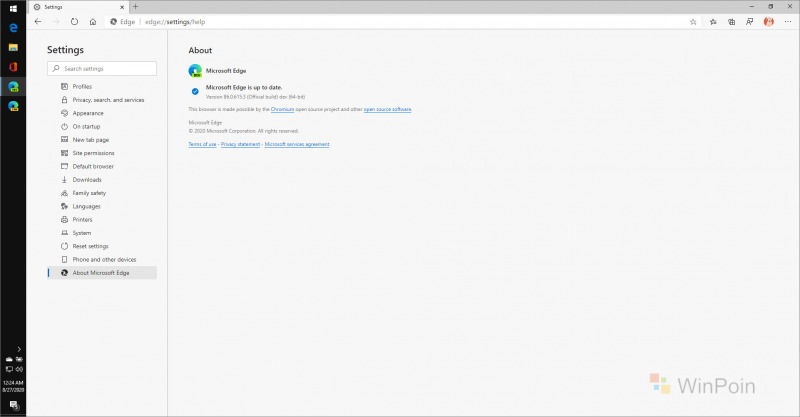Image resolution: width=800 pixels, height=417 pixels.
Task: Open the home page via house icon
Action: click(x=93, y=21)
